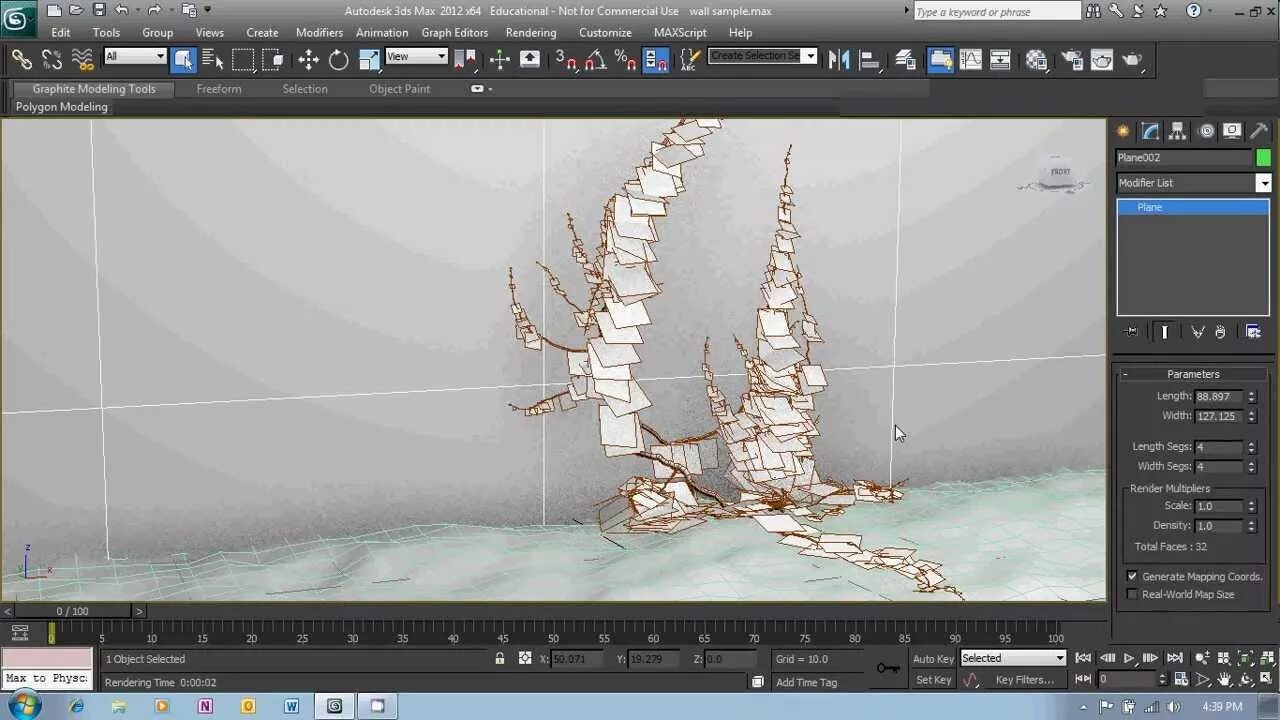This screenshot has width=1280, height=720.
Task: Open the Material Editor icon
Action: [x=1037, y=60]
